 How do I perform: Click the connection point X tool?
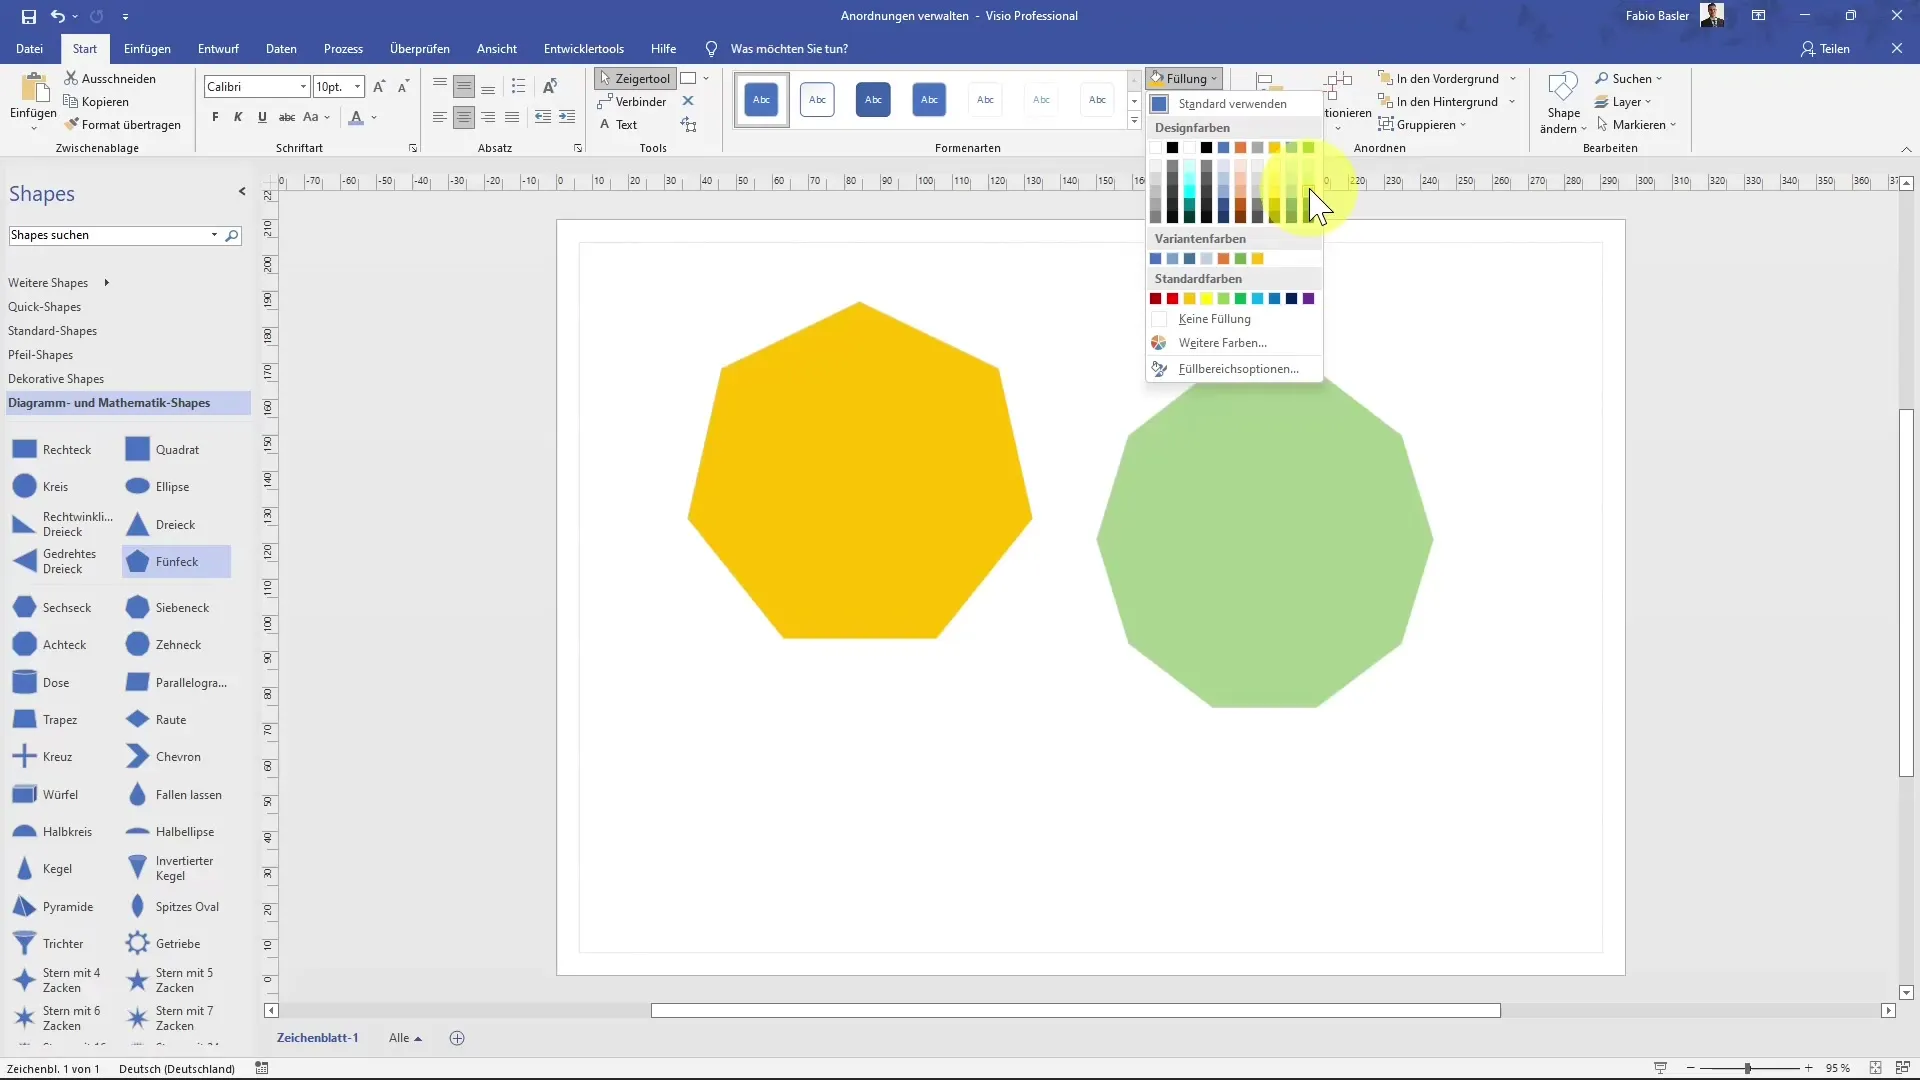click(x=688, y=101)
